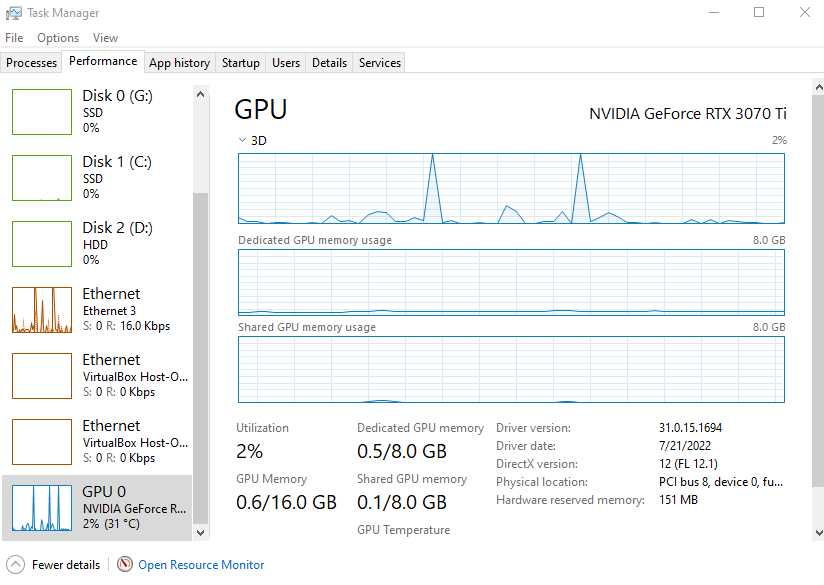Switch to the Processes tab
Viewport: 824px width, 585px height.
[x=32, y=63]
